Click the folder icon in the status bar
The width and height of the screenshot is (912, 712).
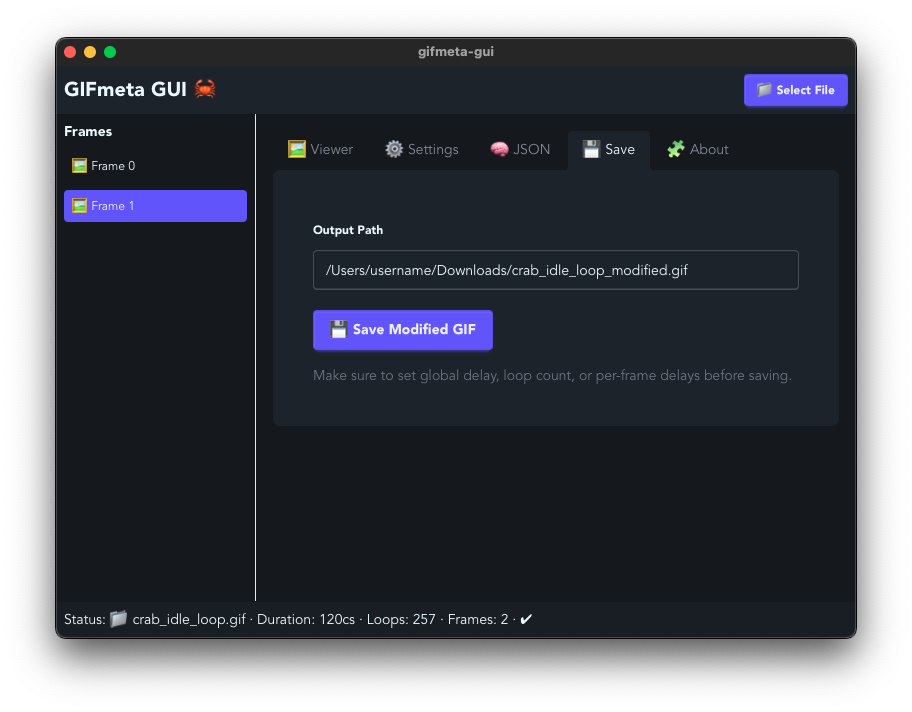click(120, 619)
